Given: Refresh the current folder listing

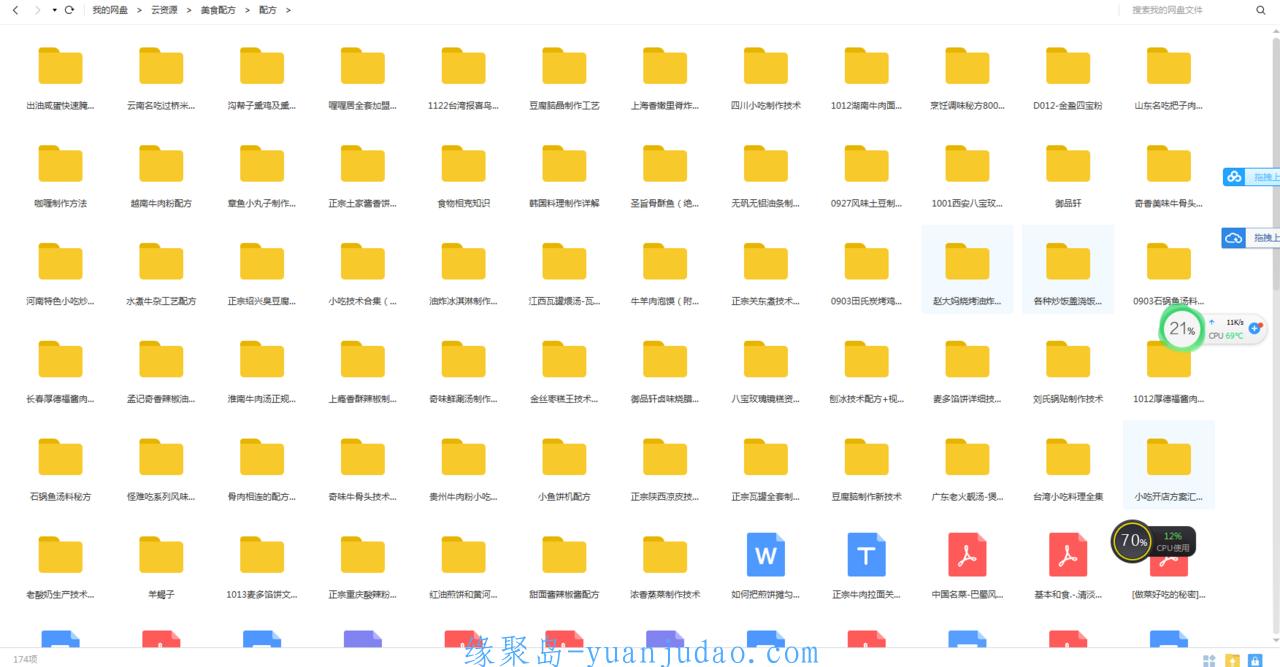Looking at the screenshot, I should click(69, 10).
